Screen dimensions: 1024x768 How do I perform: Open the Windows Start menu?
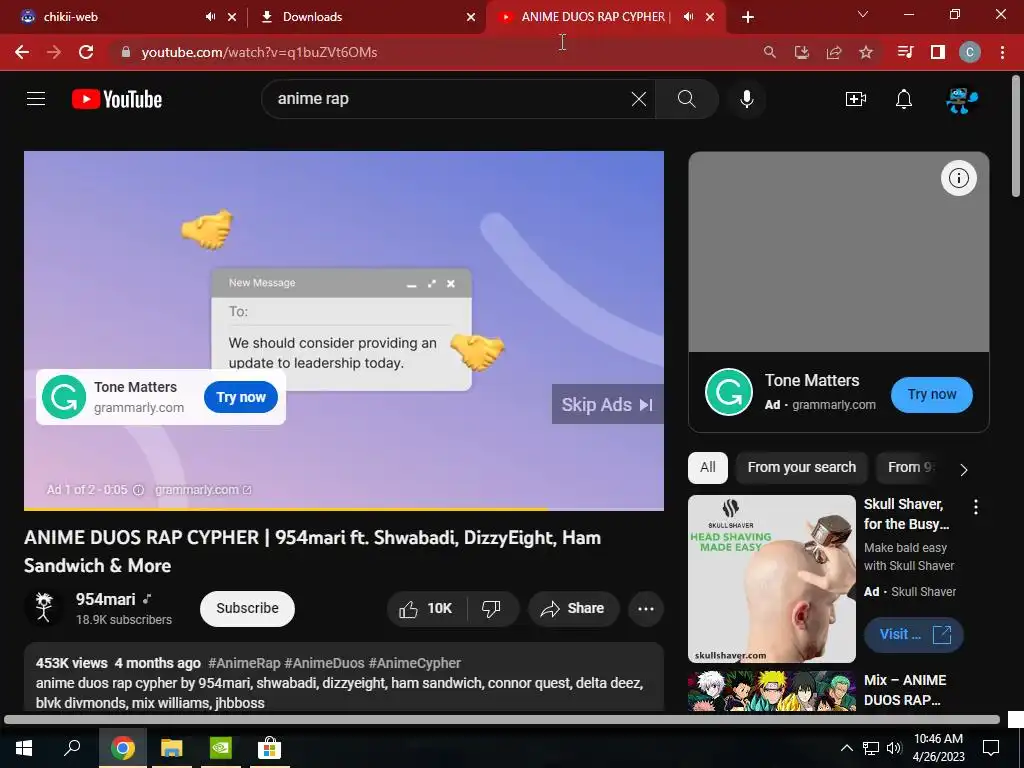coord(24,748)
